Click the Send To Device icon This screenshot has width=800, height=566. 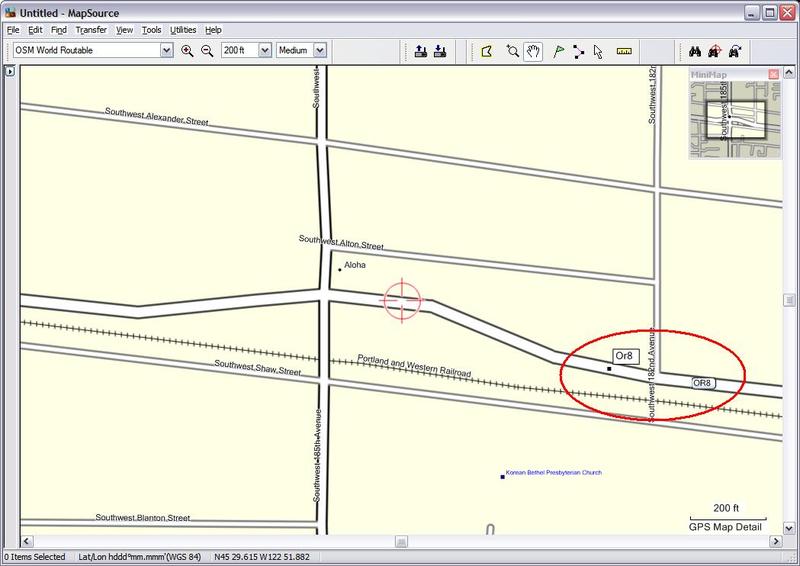point(420,51)
